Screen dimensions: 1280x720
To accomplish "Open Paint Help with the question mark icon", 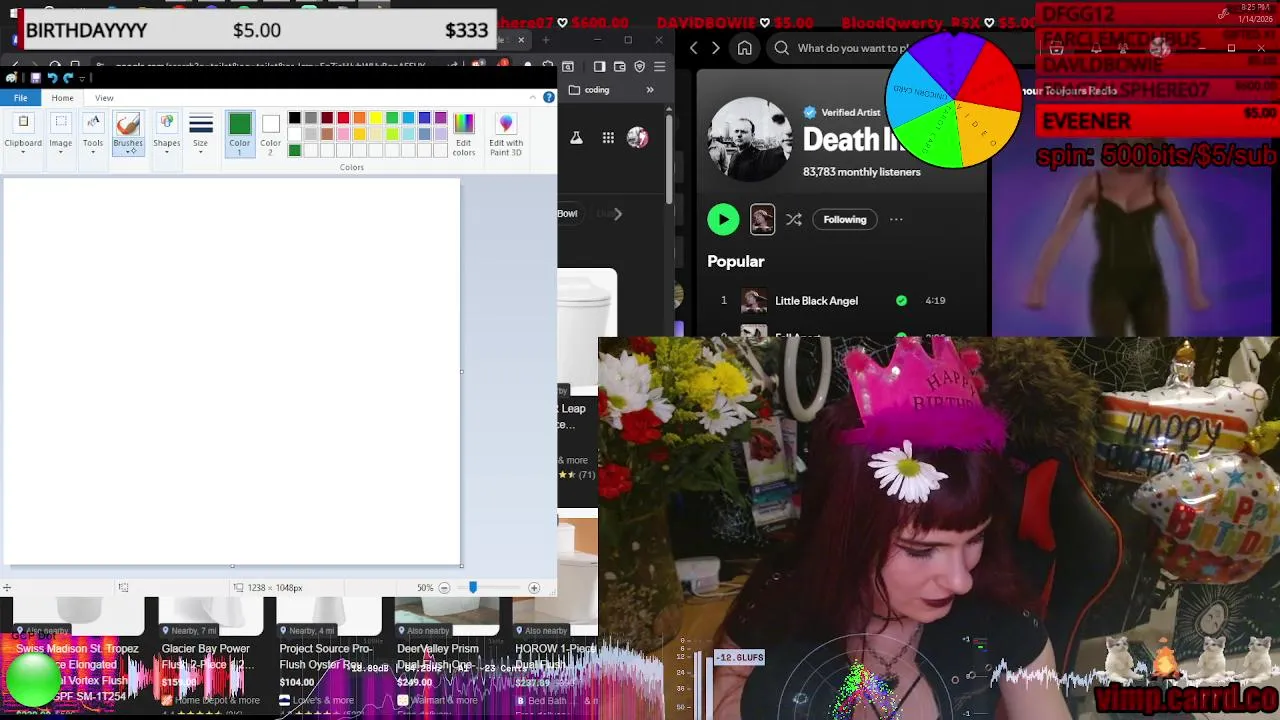I will (549, 97).
